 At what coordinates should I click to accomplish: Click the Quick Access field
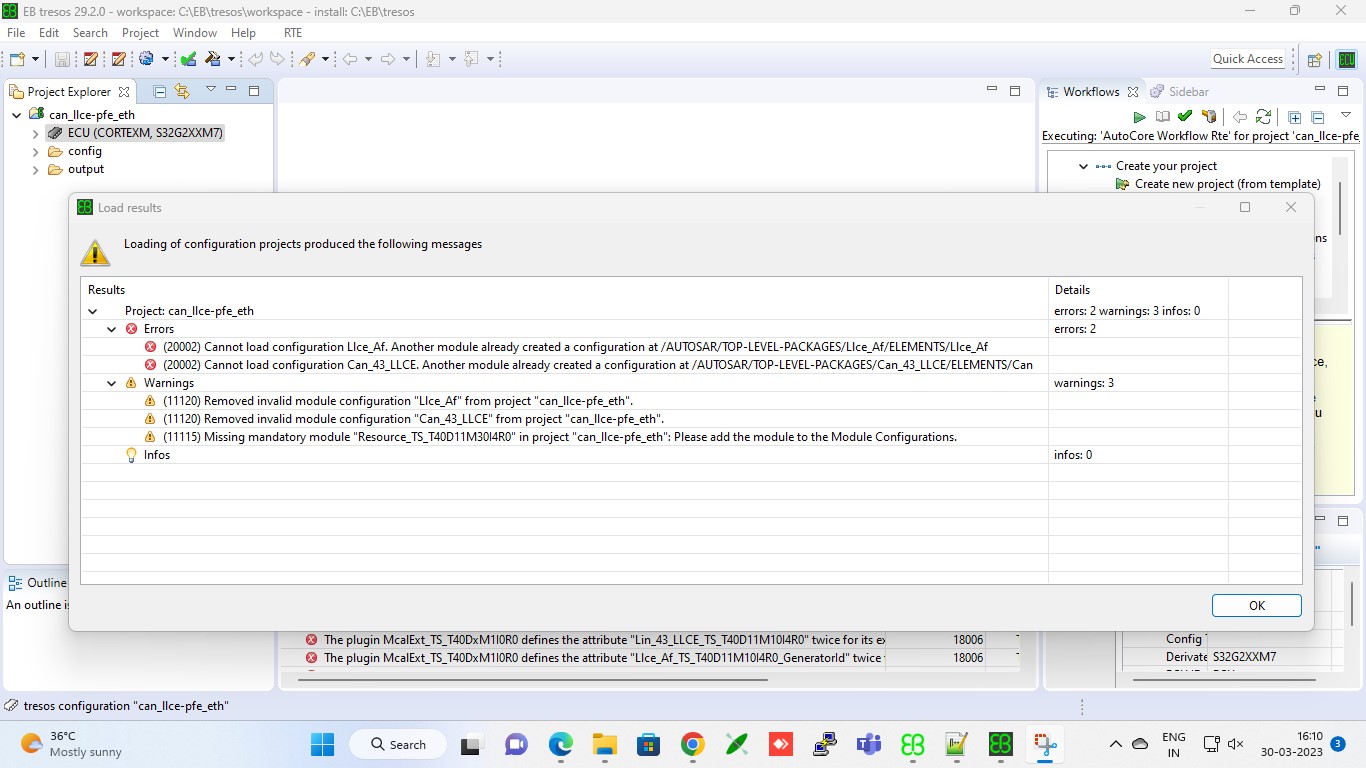[x=1247, y=58]
